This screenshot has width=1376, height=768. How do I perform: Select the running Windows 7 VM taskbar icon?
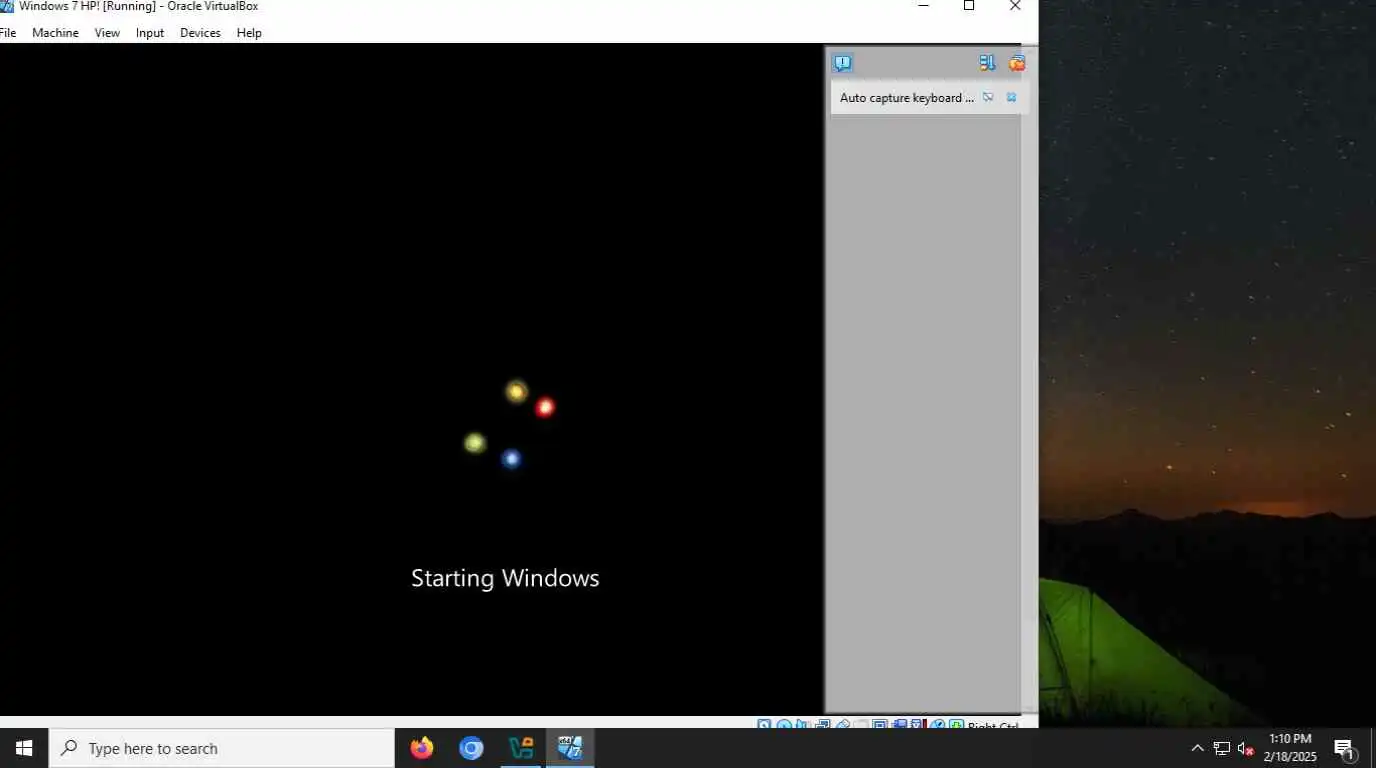tap(570, 748)
